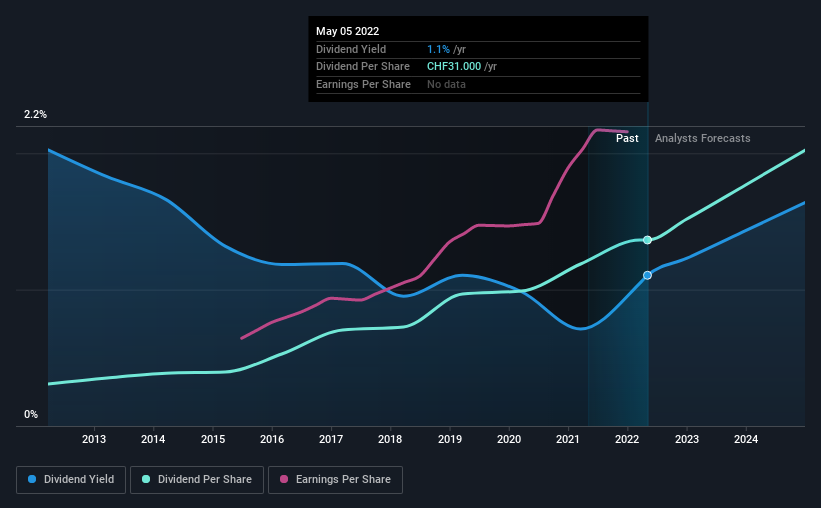Click the 'Analysts Forecasts' label
The height and width of the screenshot is (508, 821).
tap(702, 138)
